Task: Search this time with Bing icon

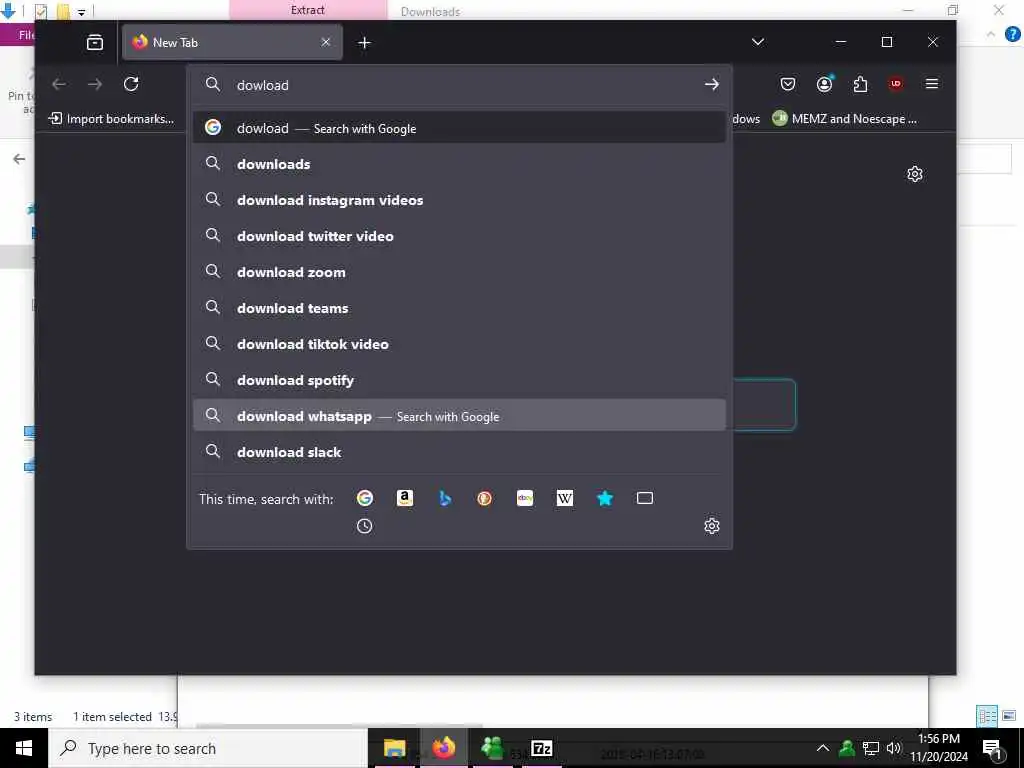Action: point(445,498)
